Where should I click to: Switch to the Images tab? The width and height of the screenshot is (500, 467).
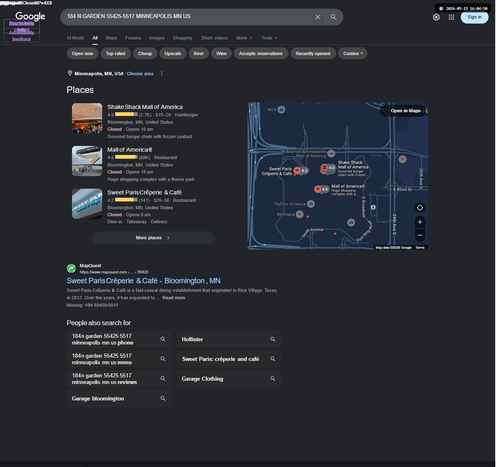tap(157, 38)
